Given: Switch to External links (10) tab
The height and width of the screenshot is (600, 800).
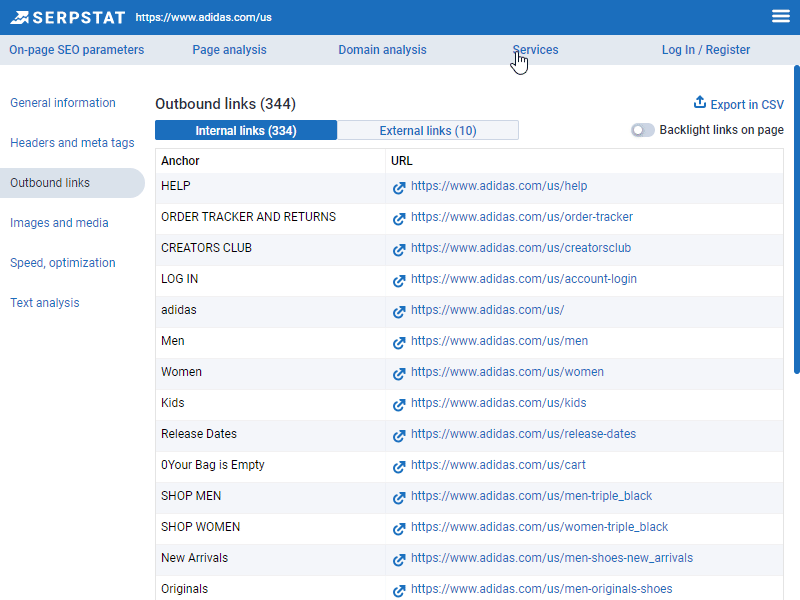Looking at the screenshot, I should (428, 131).
